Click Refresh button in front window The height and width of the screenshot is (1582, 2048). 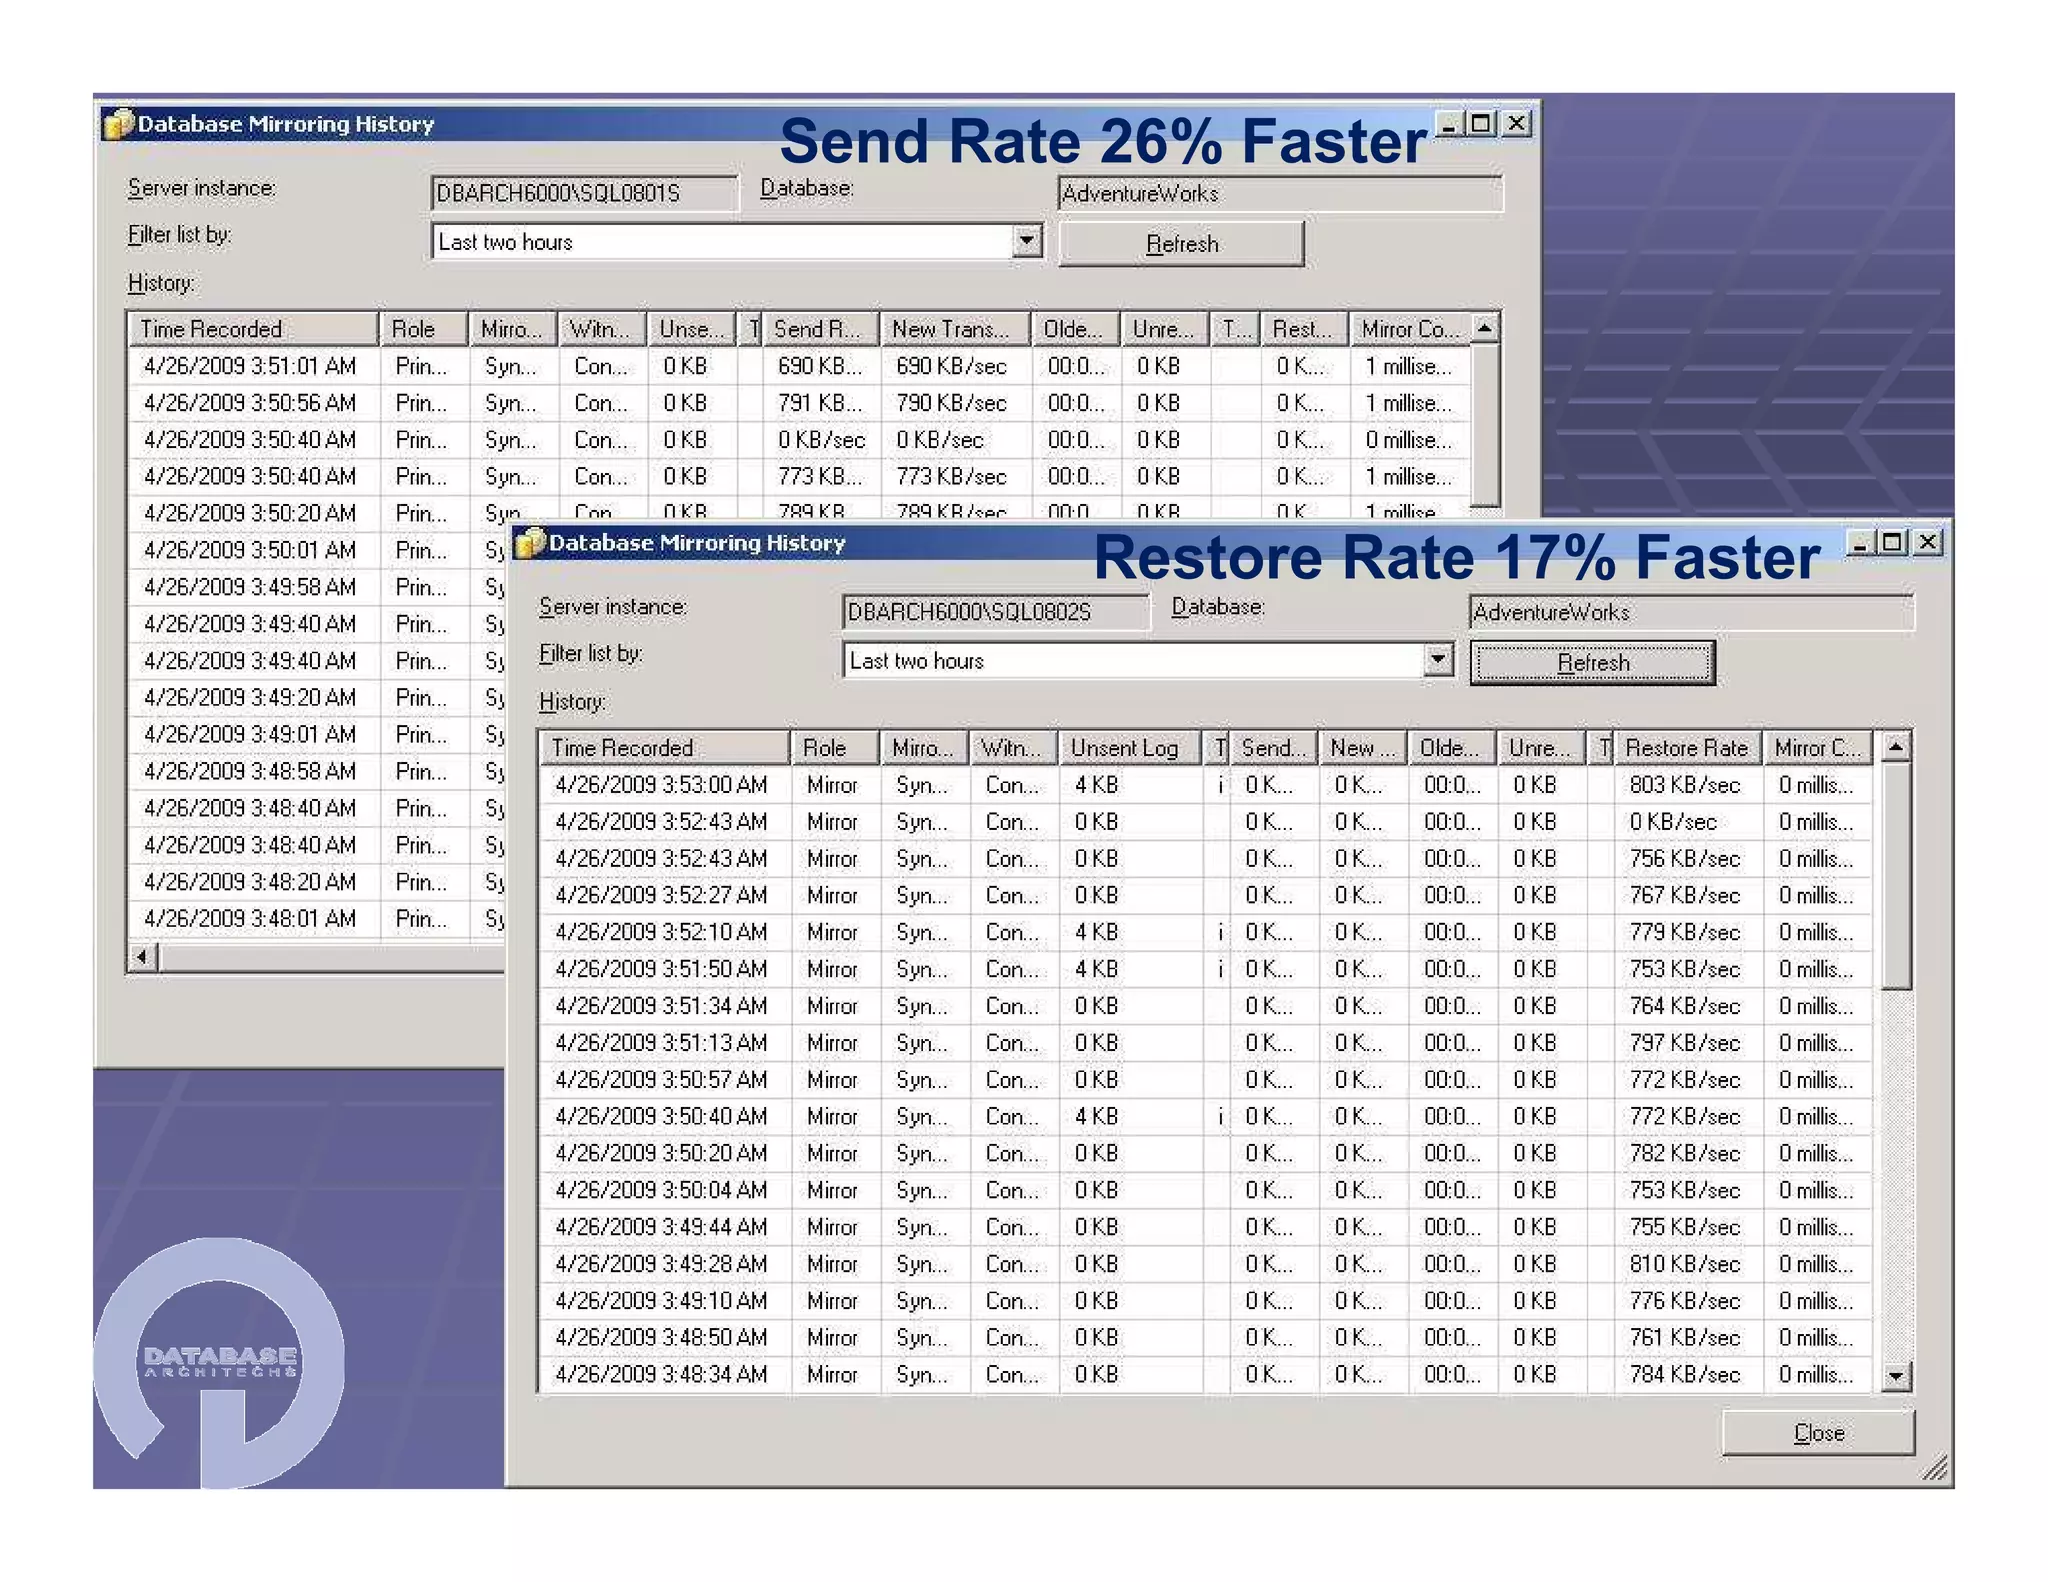pyautogui.click(x=1593, y=663)
